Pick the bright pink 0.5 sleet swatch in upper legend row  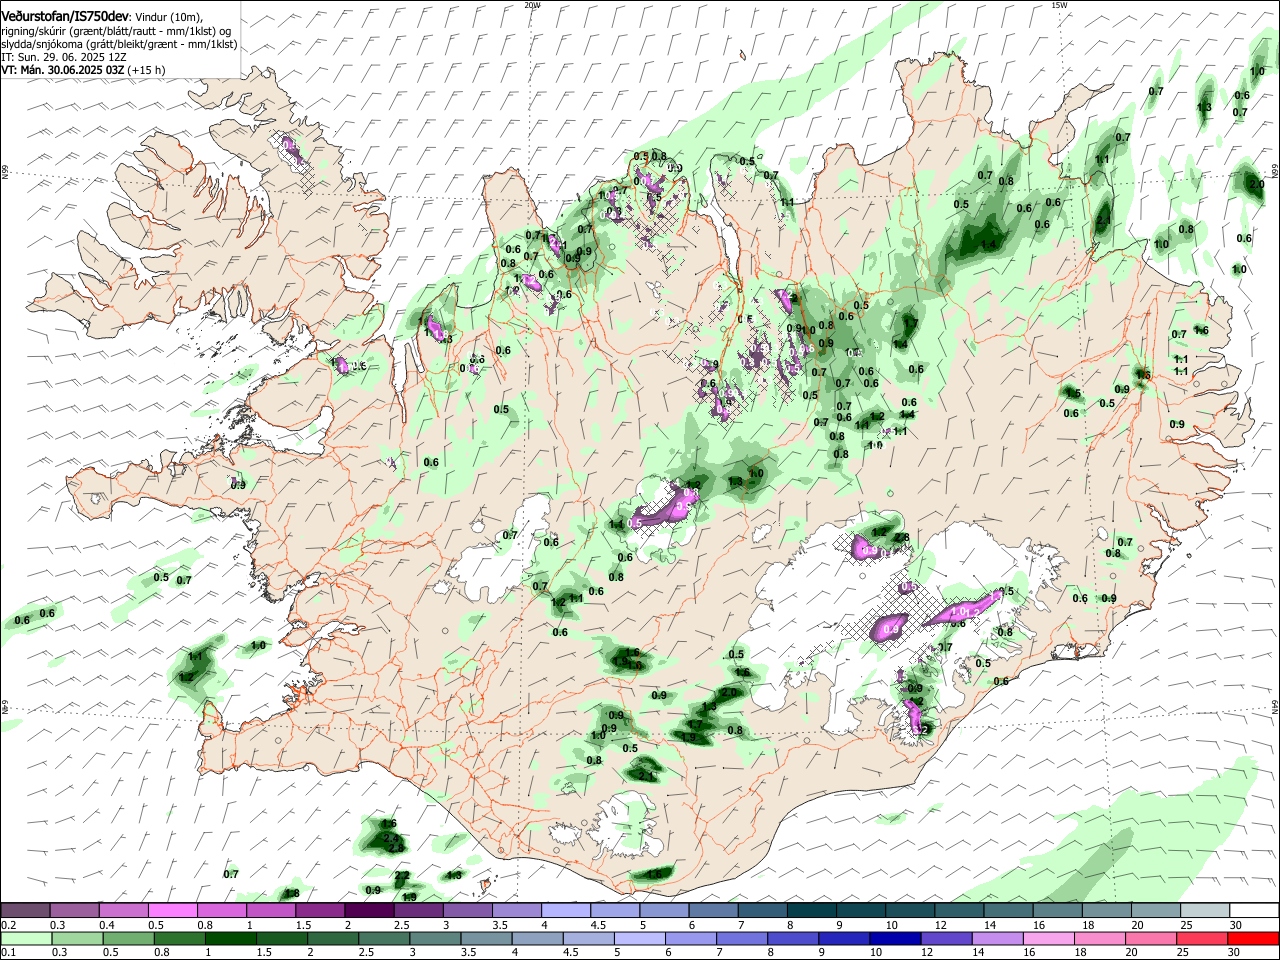(172, 911)
